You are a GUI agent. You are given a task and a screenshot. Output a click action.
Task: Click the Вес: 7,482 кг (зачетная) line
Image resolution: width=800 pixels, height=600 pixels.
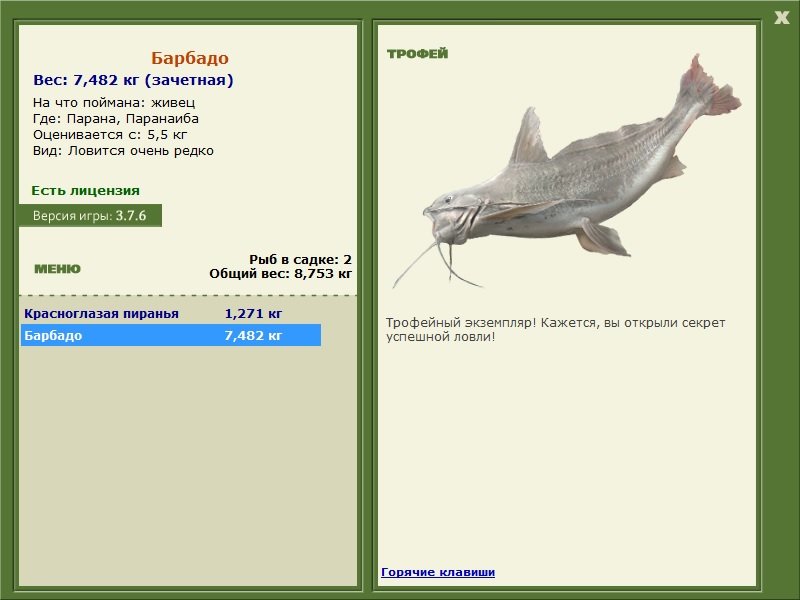point(133,80)
